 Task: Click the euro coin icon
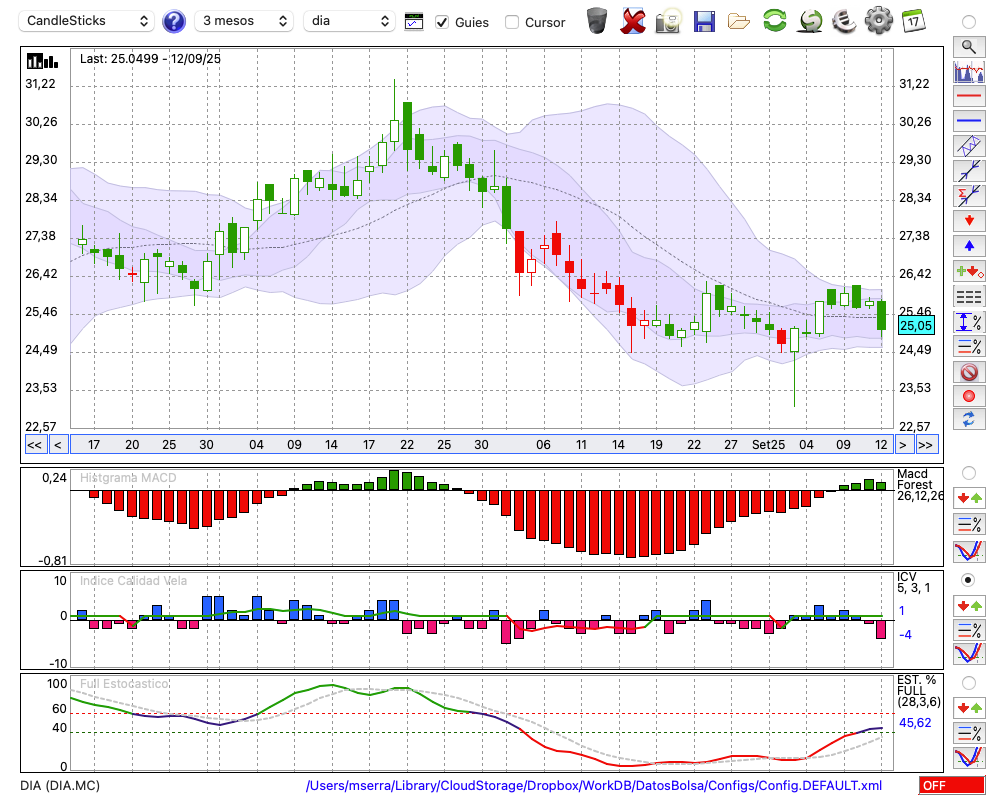coord(844,21)
